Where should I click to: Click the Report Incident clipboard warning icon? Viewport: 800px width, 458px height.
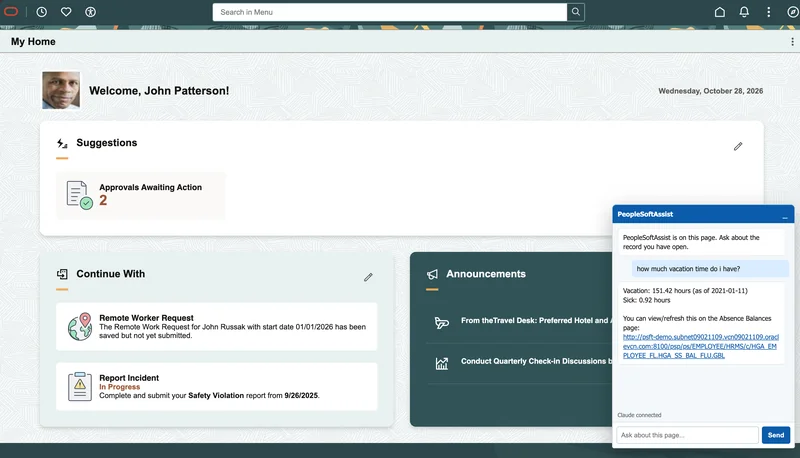coord(80,387)
